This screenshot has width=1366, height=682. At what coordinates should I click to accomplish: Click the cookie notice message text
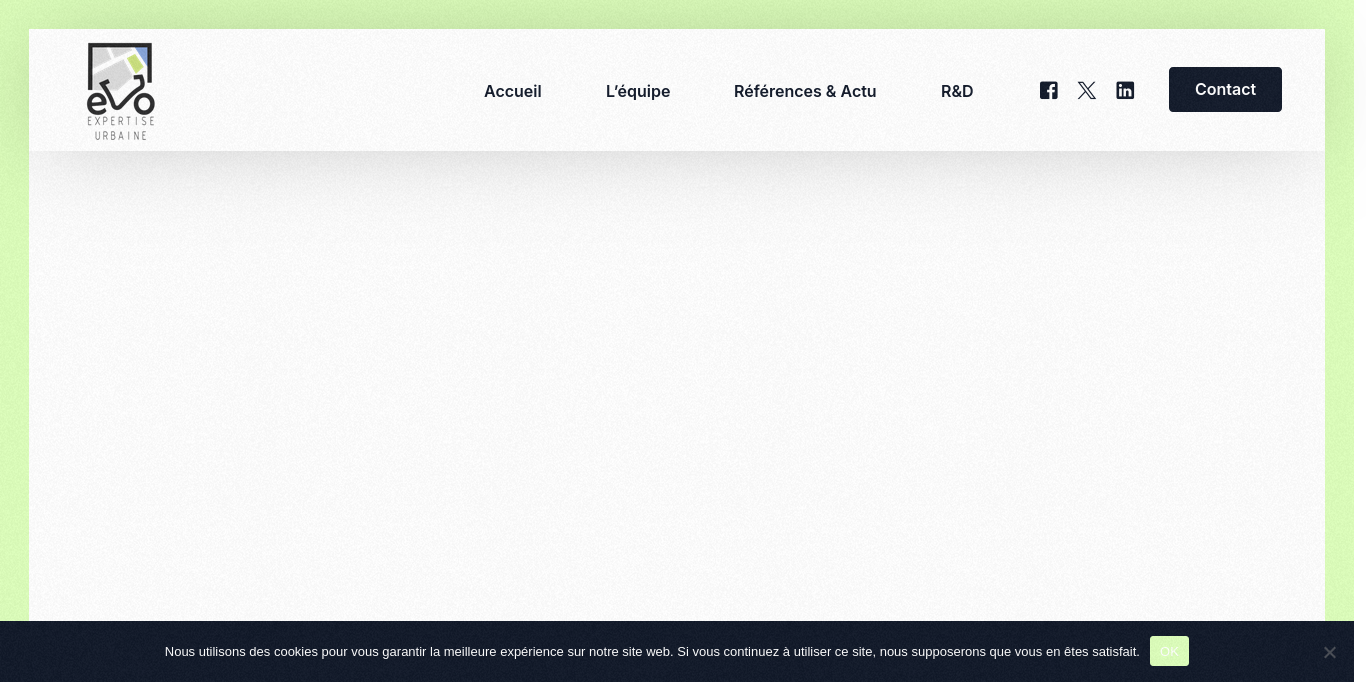click(652, 652)
